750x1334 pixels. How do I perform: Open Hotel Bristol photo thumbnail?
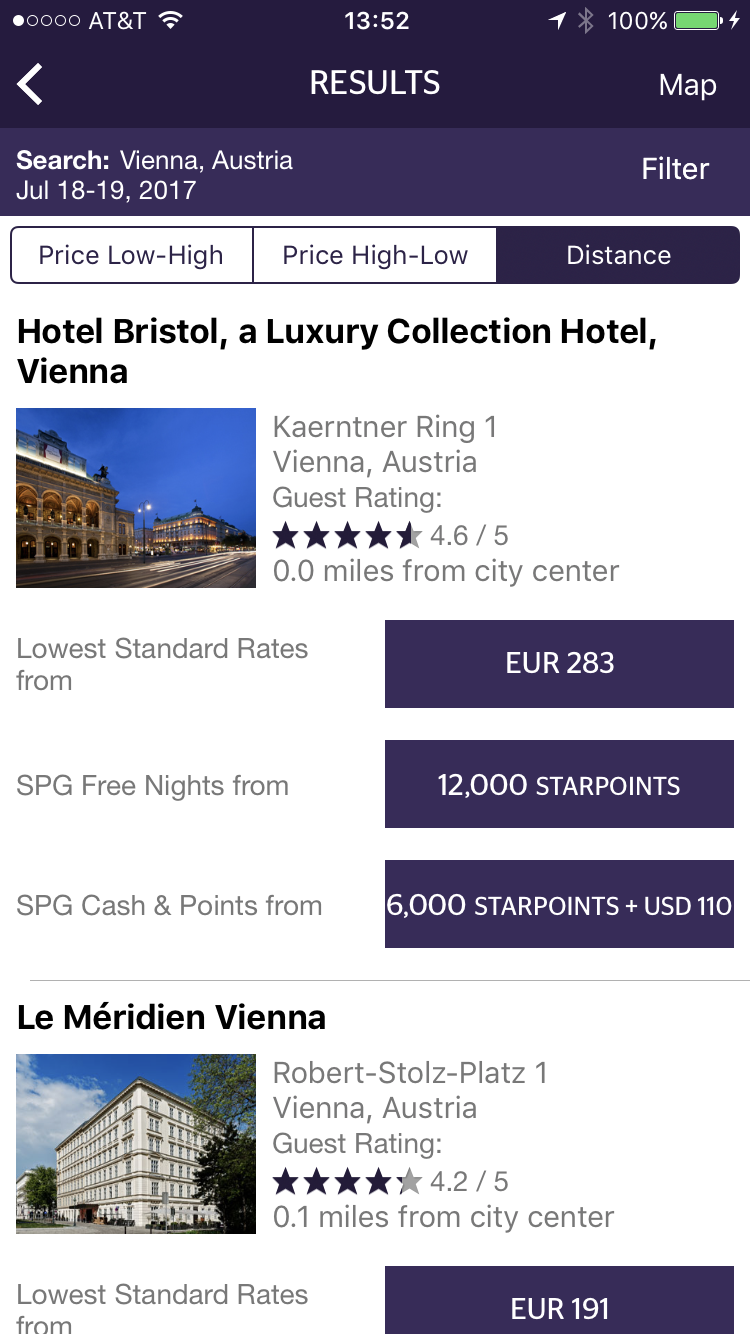136,497
